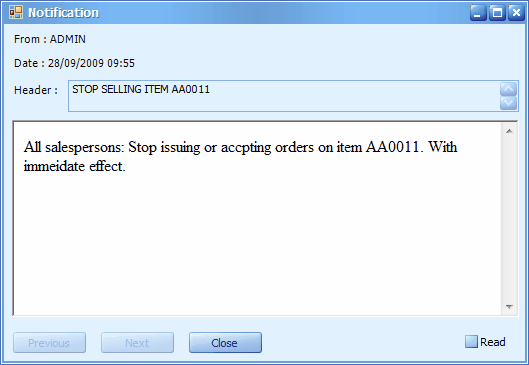Click the Notification title bar text
This screenshot has height=365, width=529.
click(63, 13)
